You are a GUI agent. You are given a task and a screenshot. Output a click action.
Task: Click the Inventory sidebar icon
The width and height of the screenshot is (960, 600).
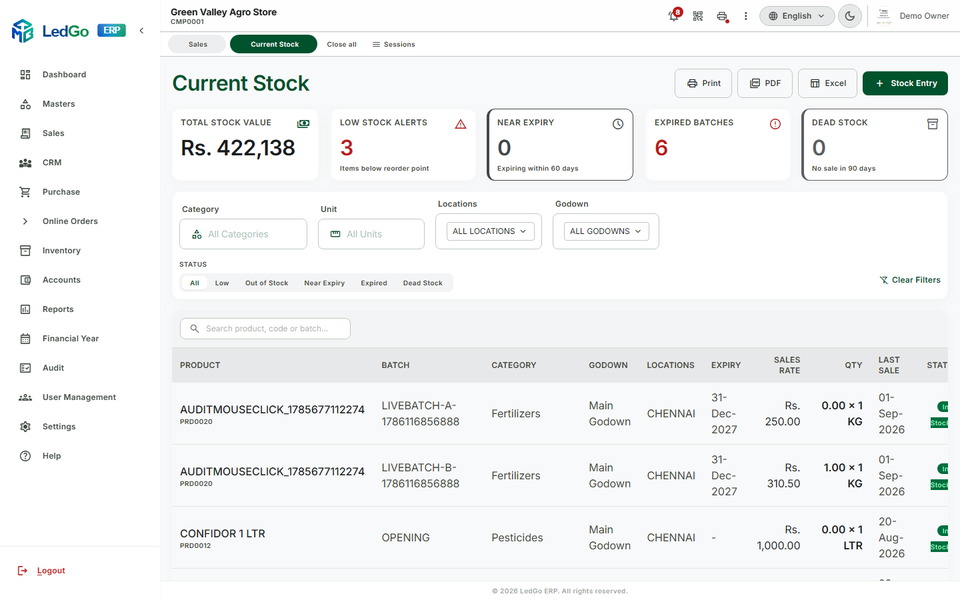point(25,250)
